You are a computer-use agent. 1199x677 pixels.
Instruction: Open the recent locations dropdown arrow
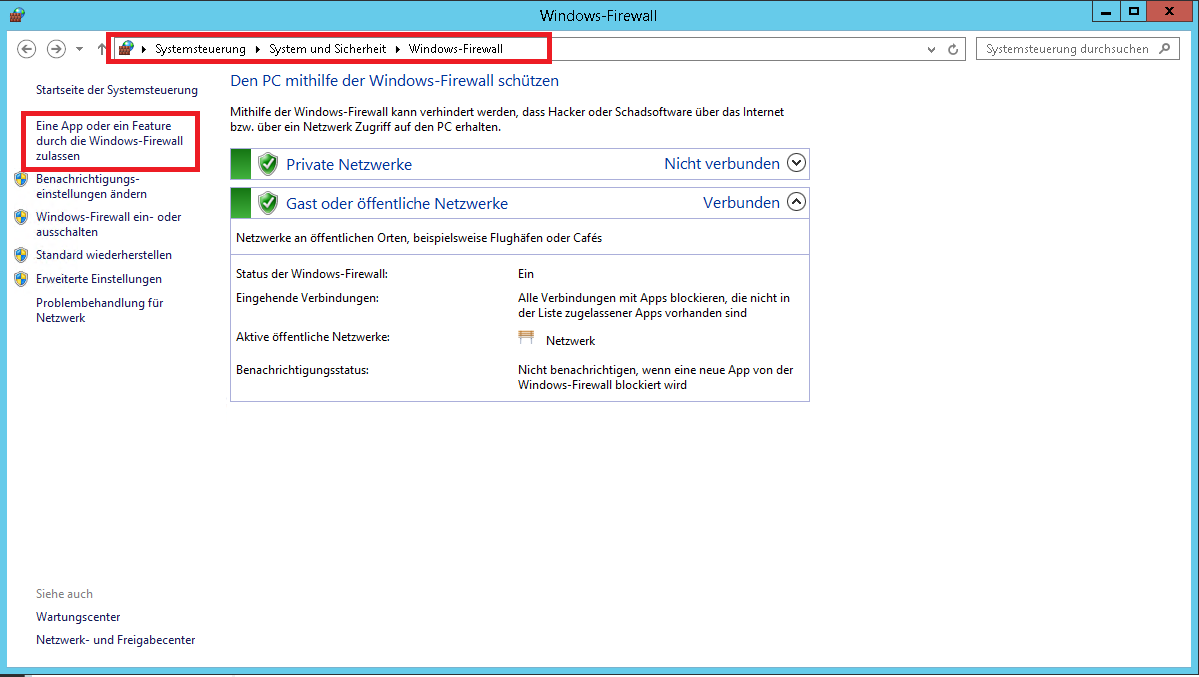[80, 49]
